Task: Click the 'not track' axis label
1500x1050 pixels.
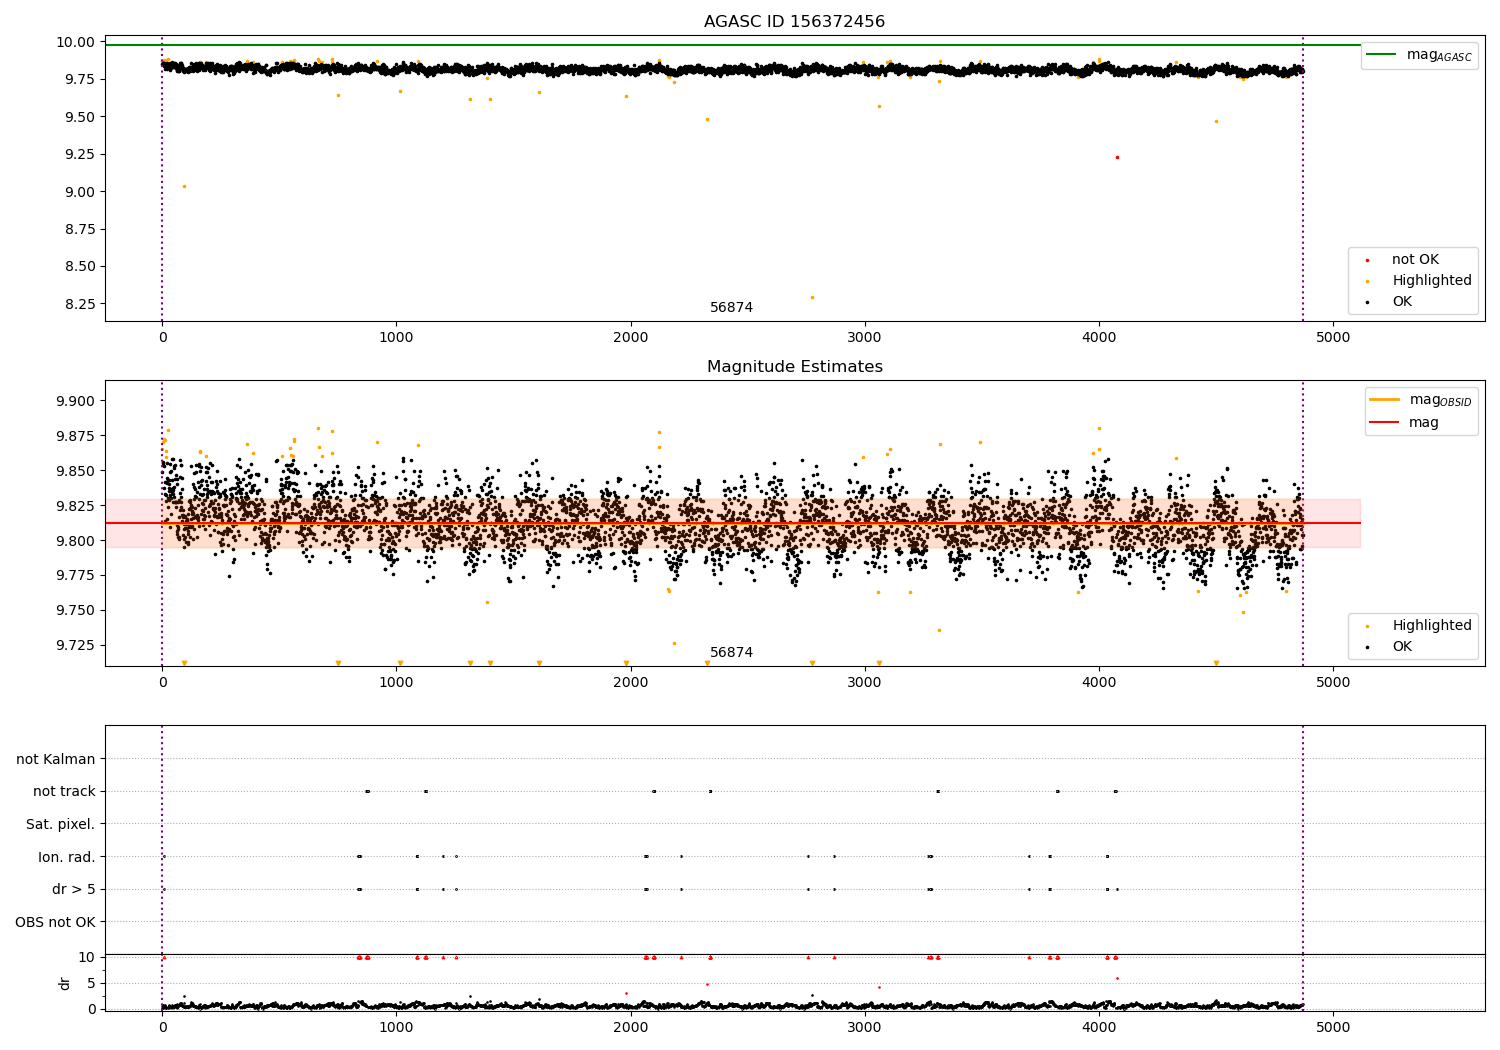Action: pos(64,792)
